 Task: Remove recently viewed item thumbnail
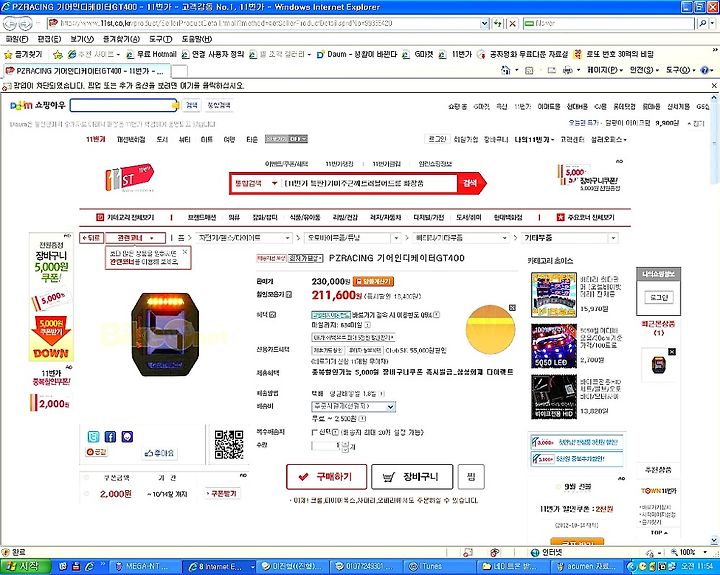tap(672, 352)
